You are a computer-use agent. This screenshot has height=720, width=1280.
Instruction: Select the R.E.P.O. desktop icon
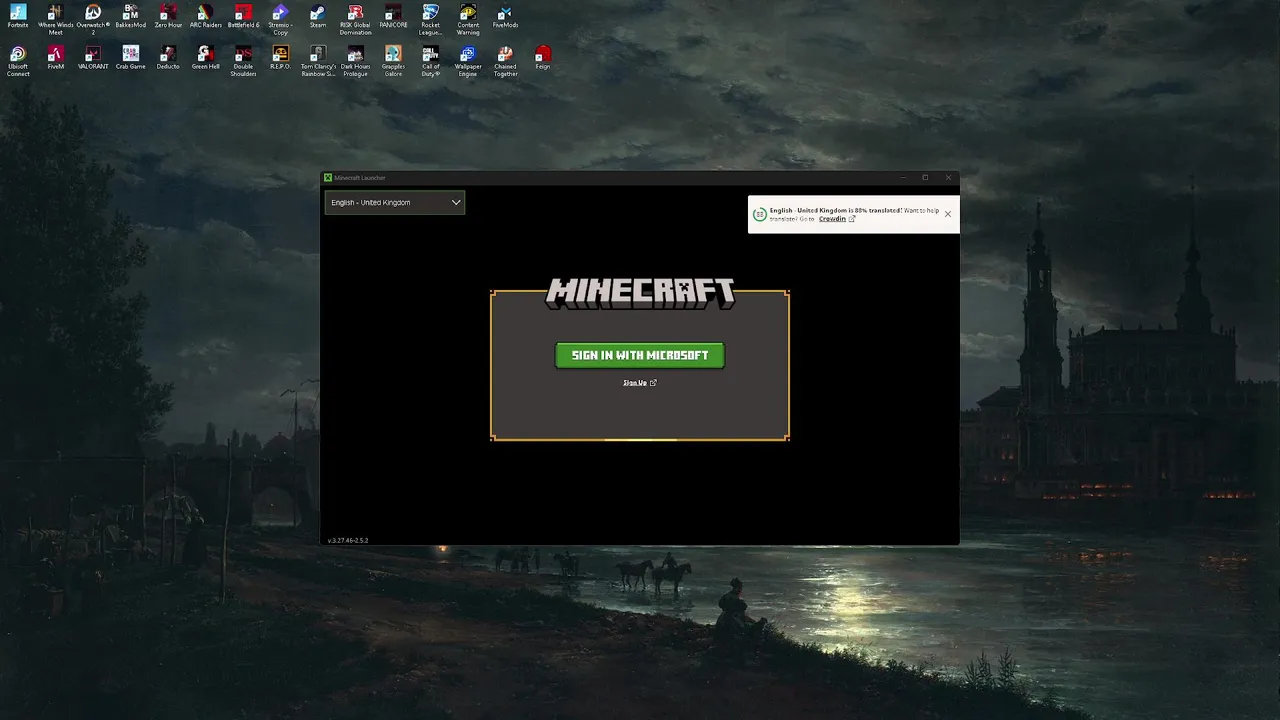280,57
